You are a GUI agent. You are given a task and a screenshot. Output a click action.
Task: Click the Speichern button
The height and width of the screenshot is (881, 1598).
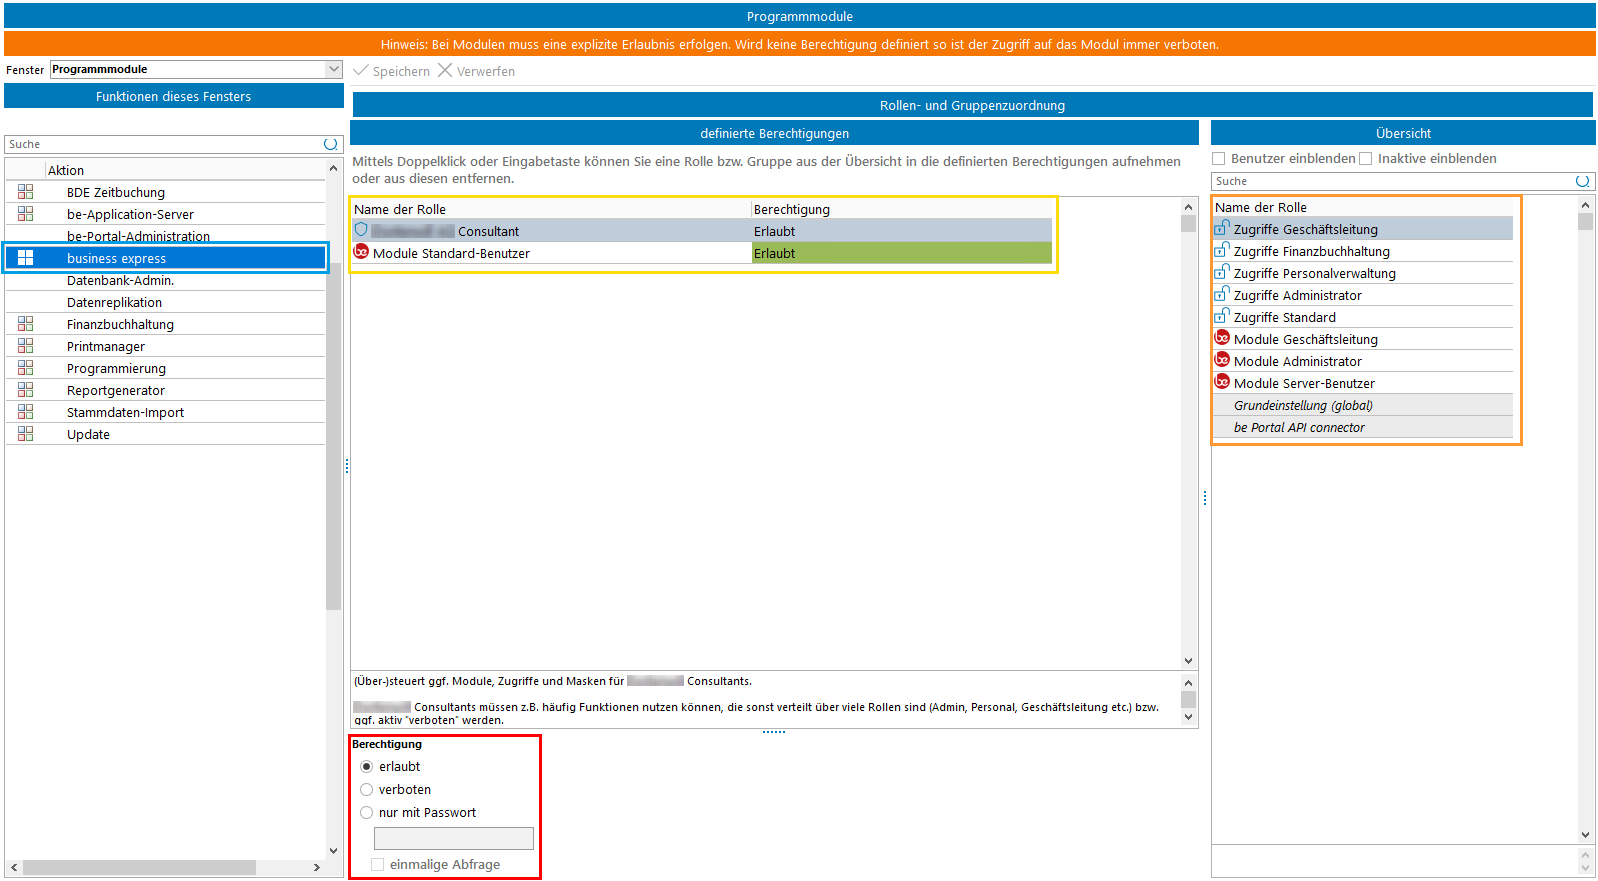391,71
